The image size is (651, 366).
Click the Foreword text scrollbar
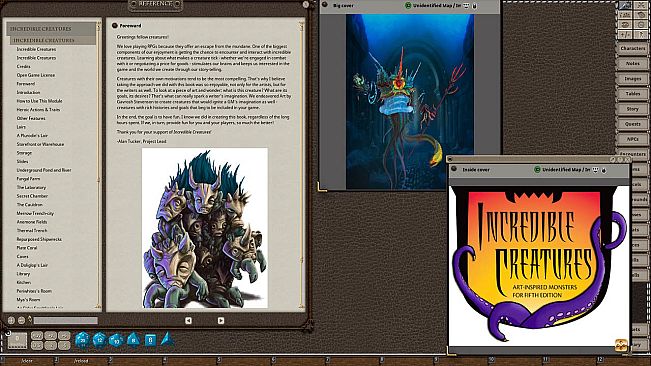tap(302, 165)
